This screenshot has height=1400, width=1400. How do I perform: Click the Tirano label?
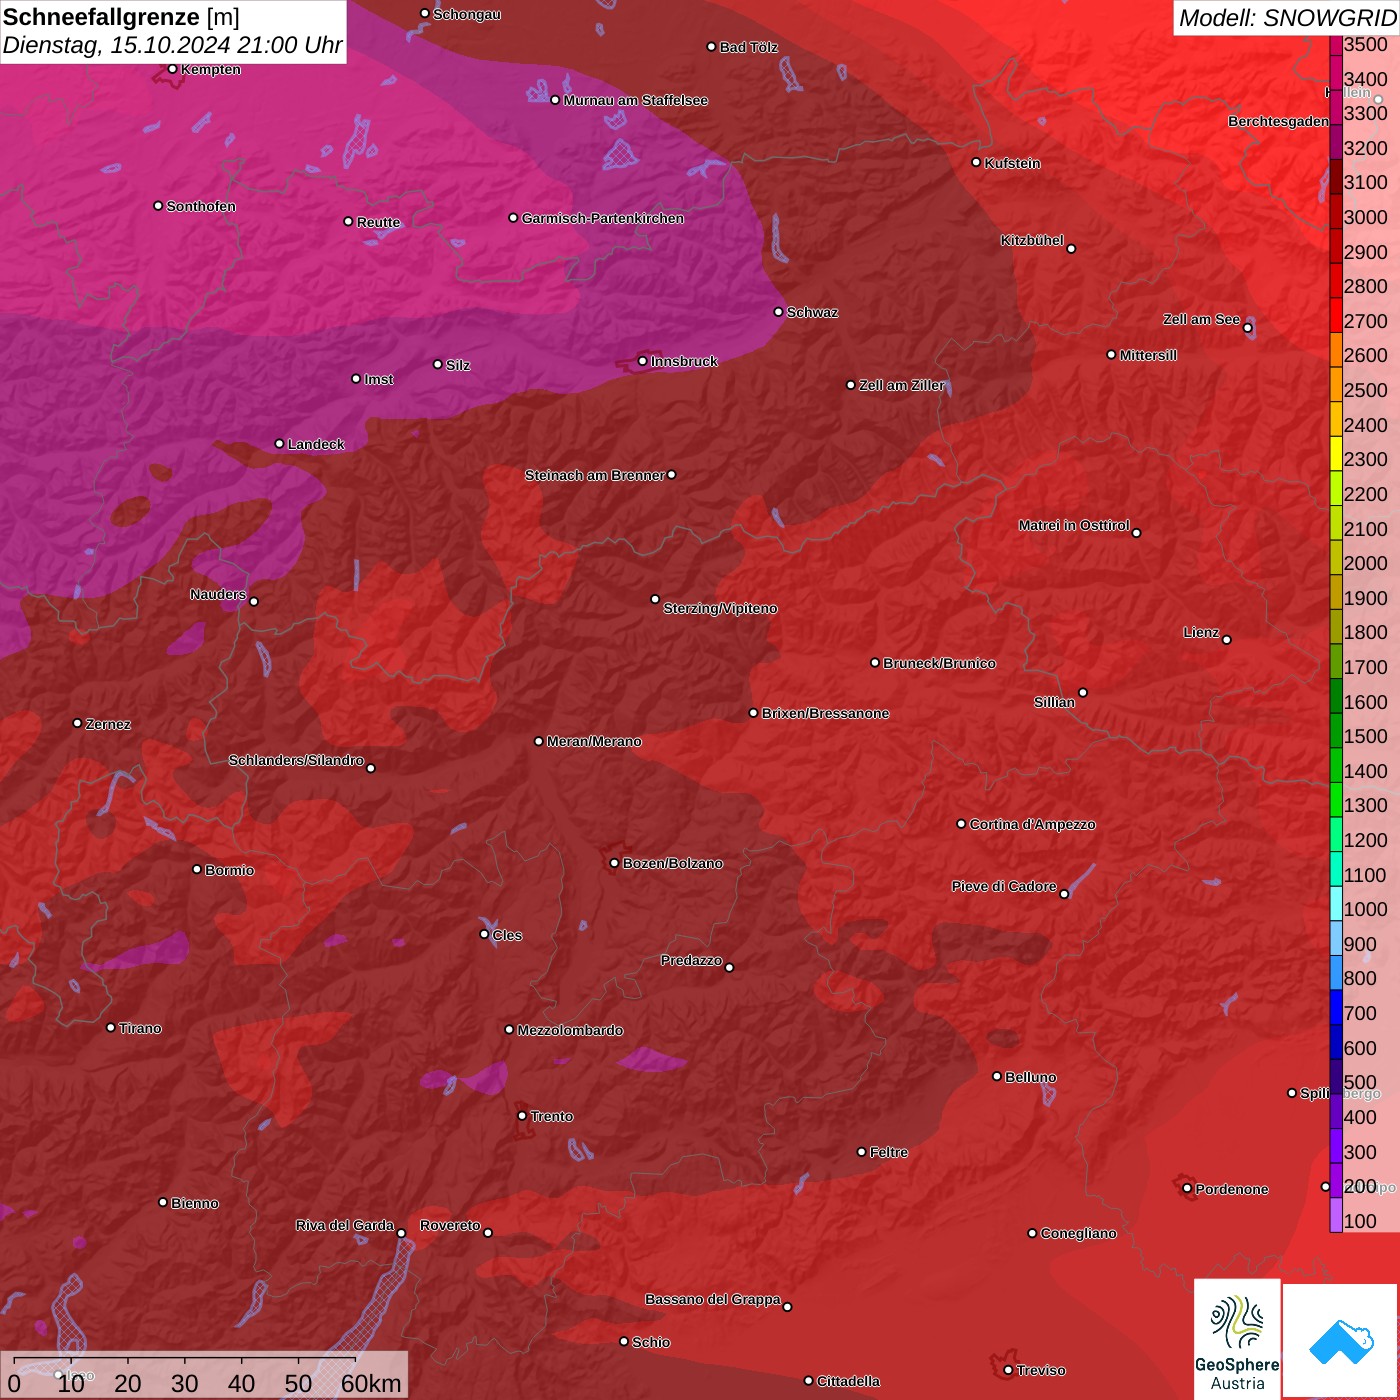click(x=140, y=1028)
